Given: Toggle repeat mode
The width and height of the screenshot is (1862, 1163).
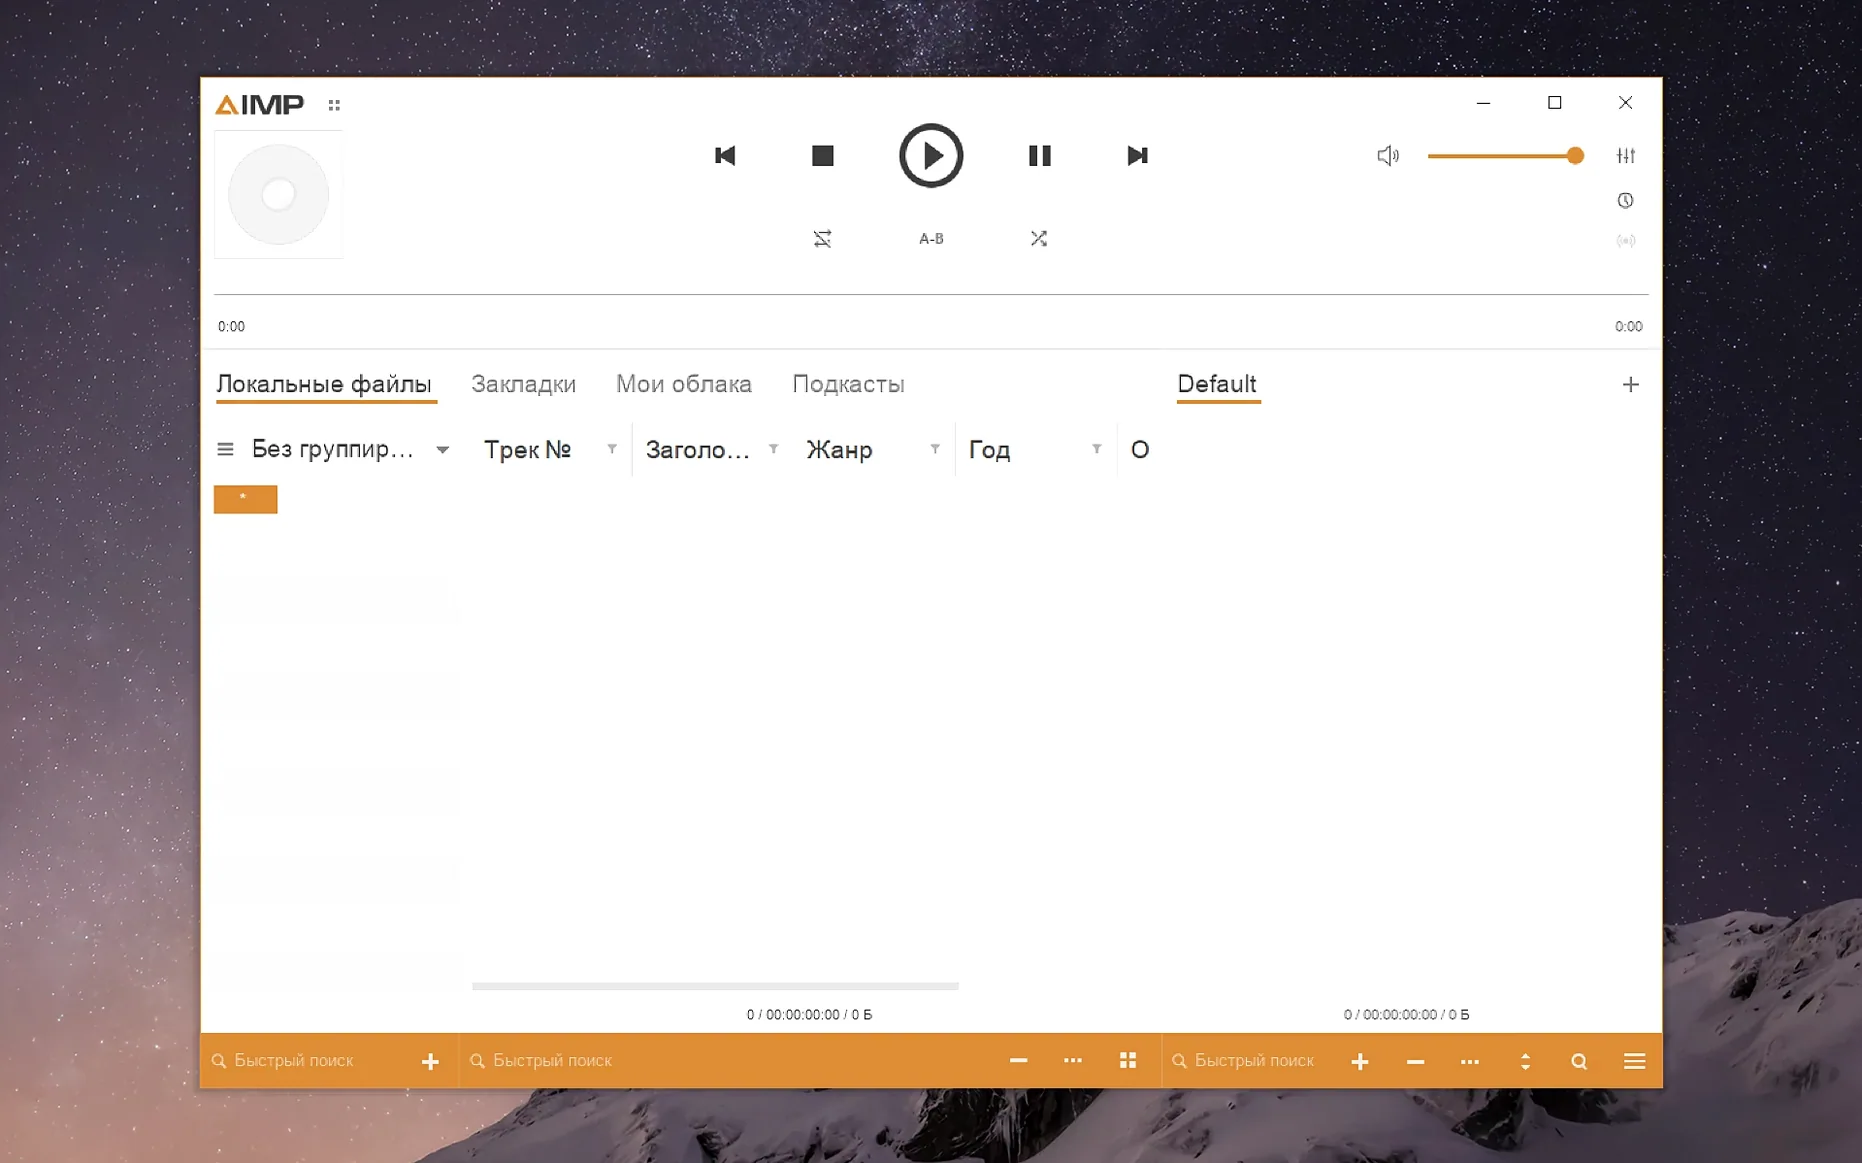Looking at the screenshot, I should pyautogui.click(x=822, y=238).
